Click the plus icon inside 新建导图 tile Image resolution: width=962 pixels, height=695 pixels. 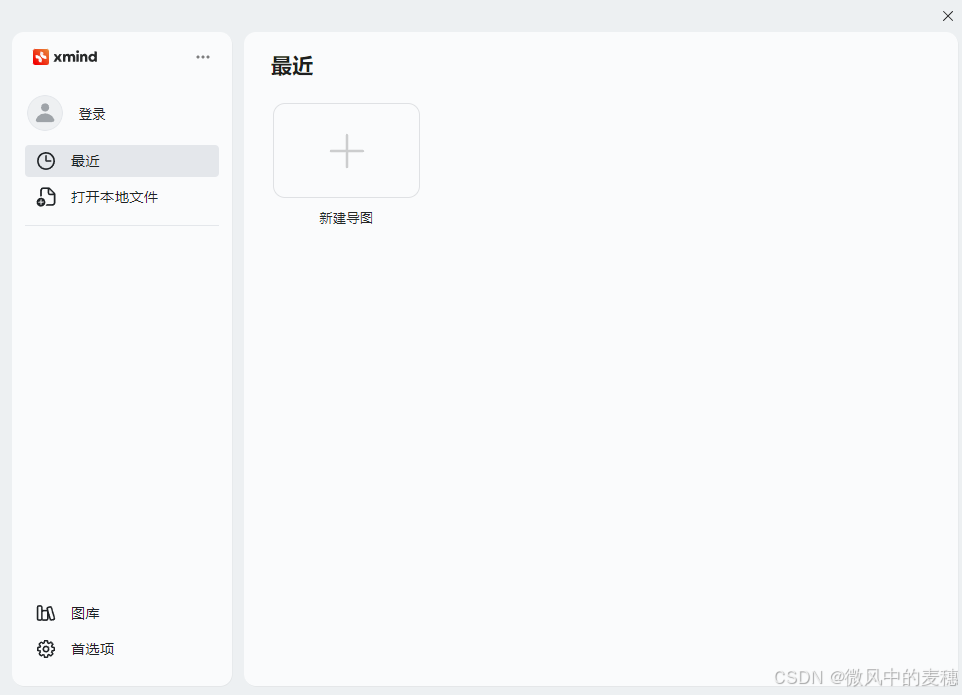pos(346,151)
